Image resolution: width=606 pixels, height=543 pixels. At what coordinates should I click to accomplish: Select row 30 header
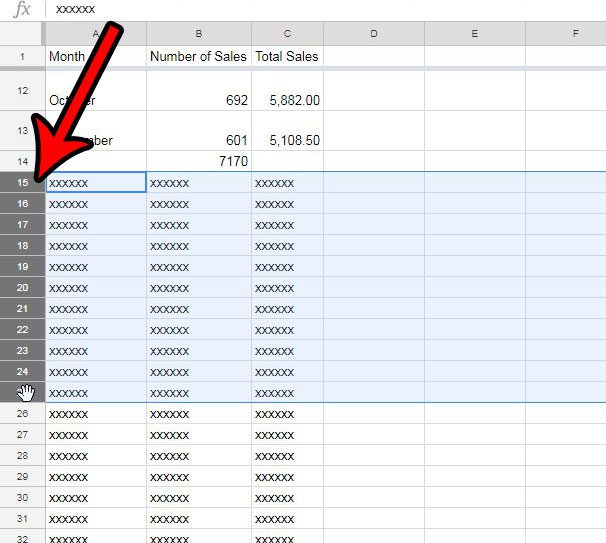[22, 498]
